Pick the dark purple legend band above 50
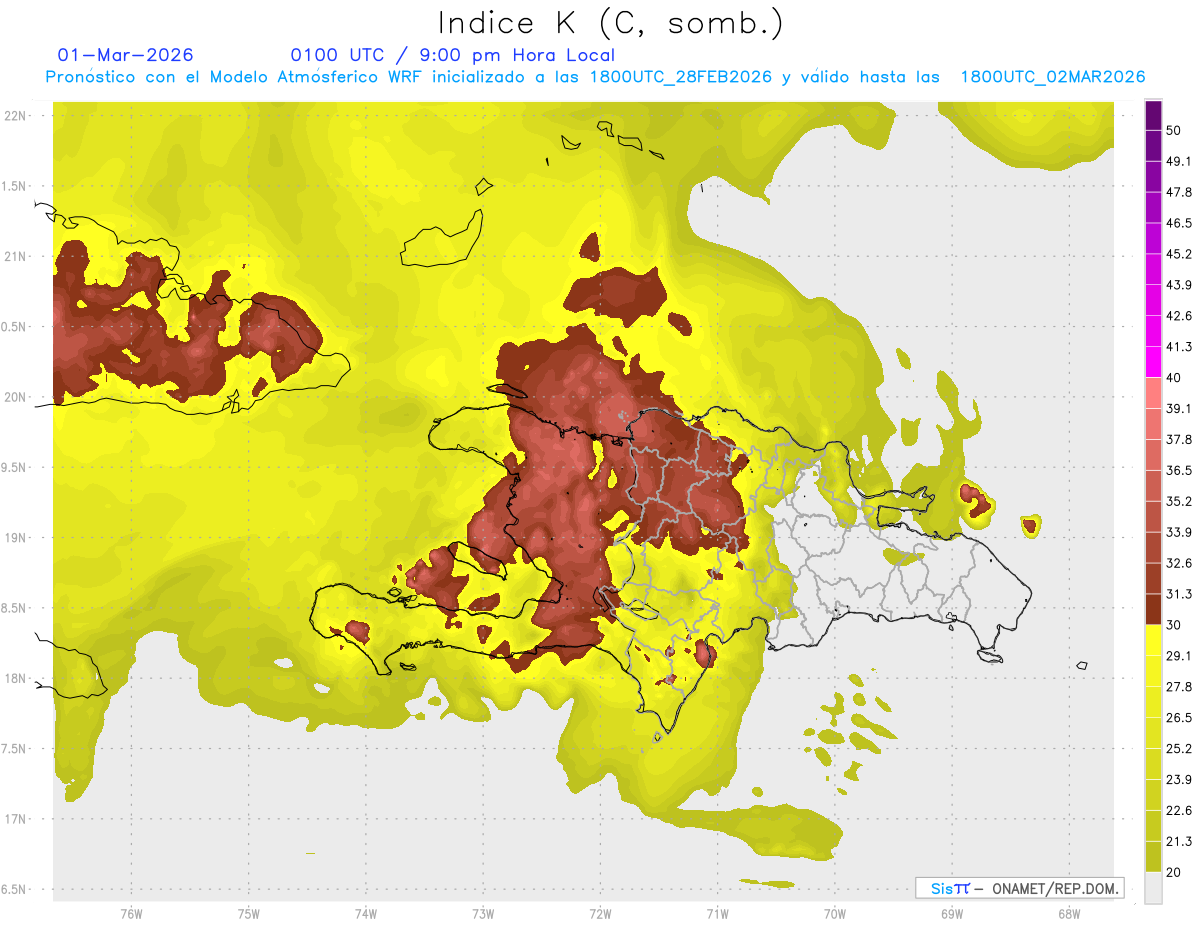This screenshot has width=1200, height=927. pyautogui.click(x=1153, y=115)
